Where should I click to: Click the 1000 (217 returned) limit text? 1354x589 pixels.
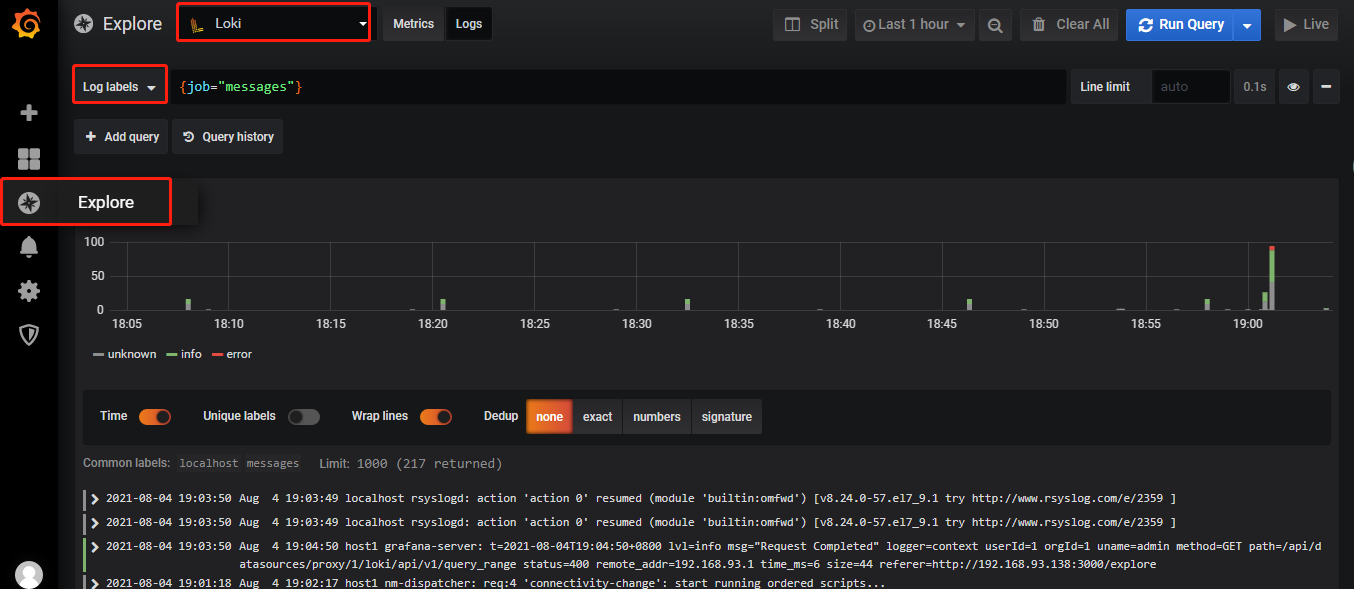[429, 464]
